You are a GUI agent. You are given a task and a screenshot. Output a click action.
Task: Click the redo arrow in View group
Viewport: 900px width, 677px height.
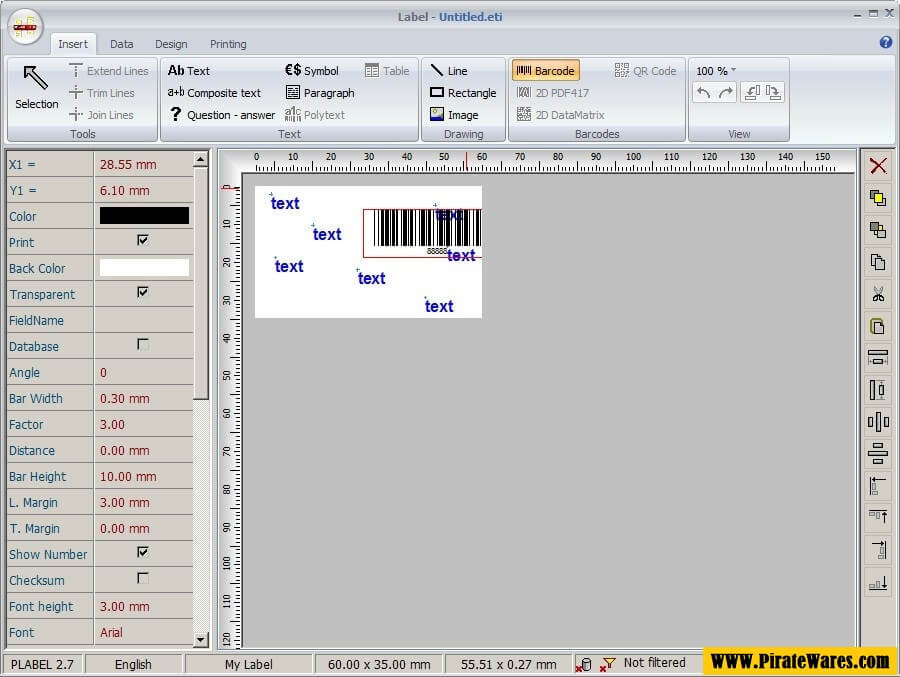point(726,93)
